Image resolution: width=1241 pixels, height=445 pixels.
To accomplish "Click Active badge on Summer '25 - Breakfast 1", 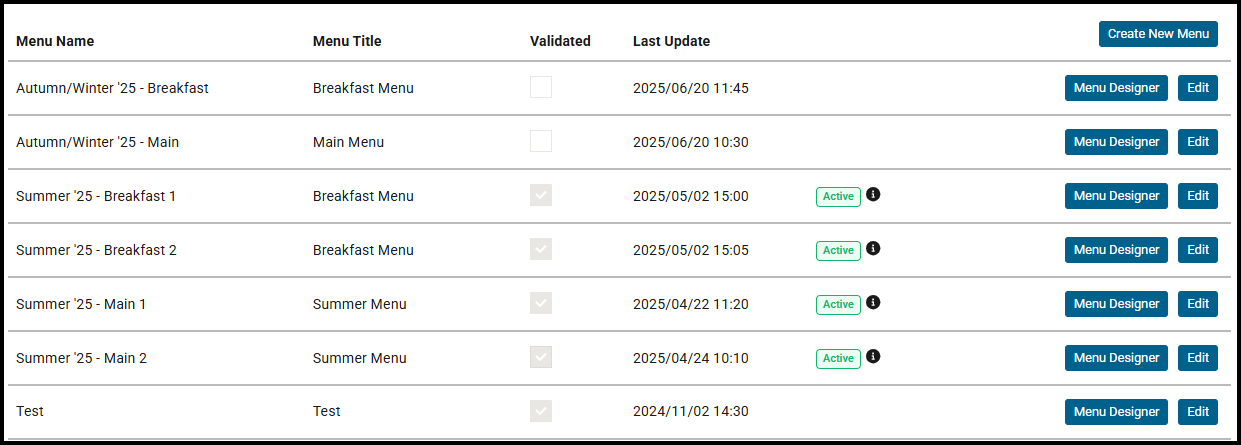I will coord(838,196).
